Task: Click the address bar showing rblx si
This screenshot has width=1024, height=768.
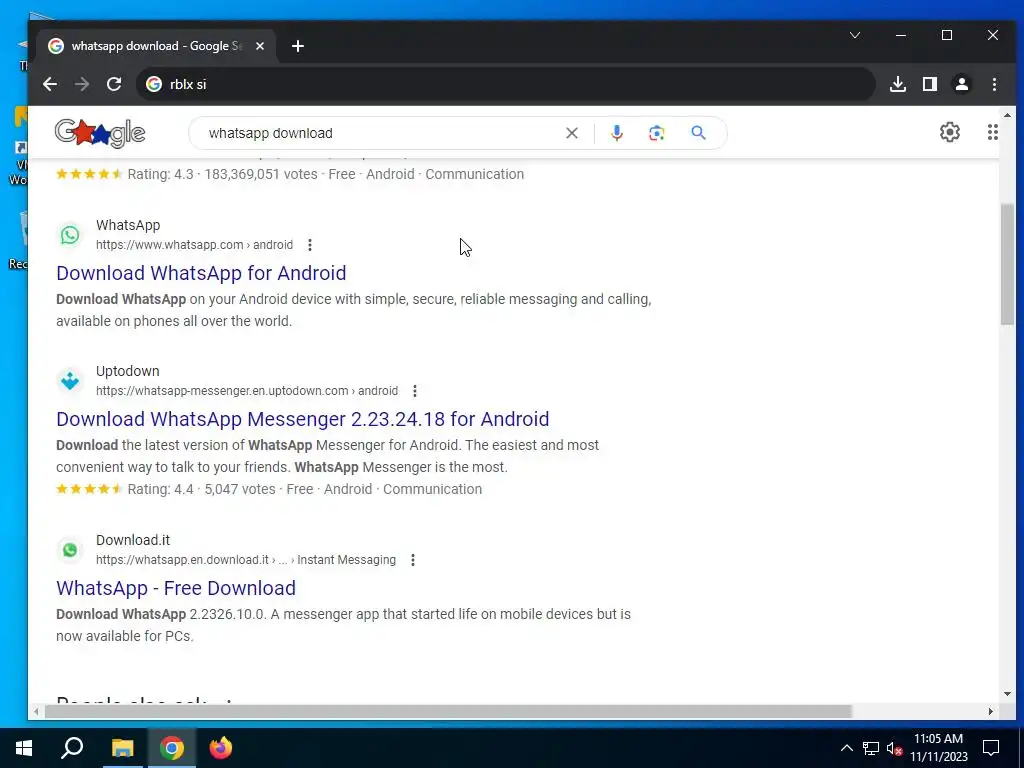Action: tap(506, 84)
